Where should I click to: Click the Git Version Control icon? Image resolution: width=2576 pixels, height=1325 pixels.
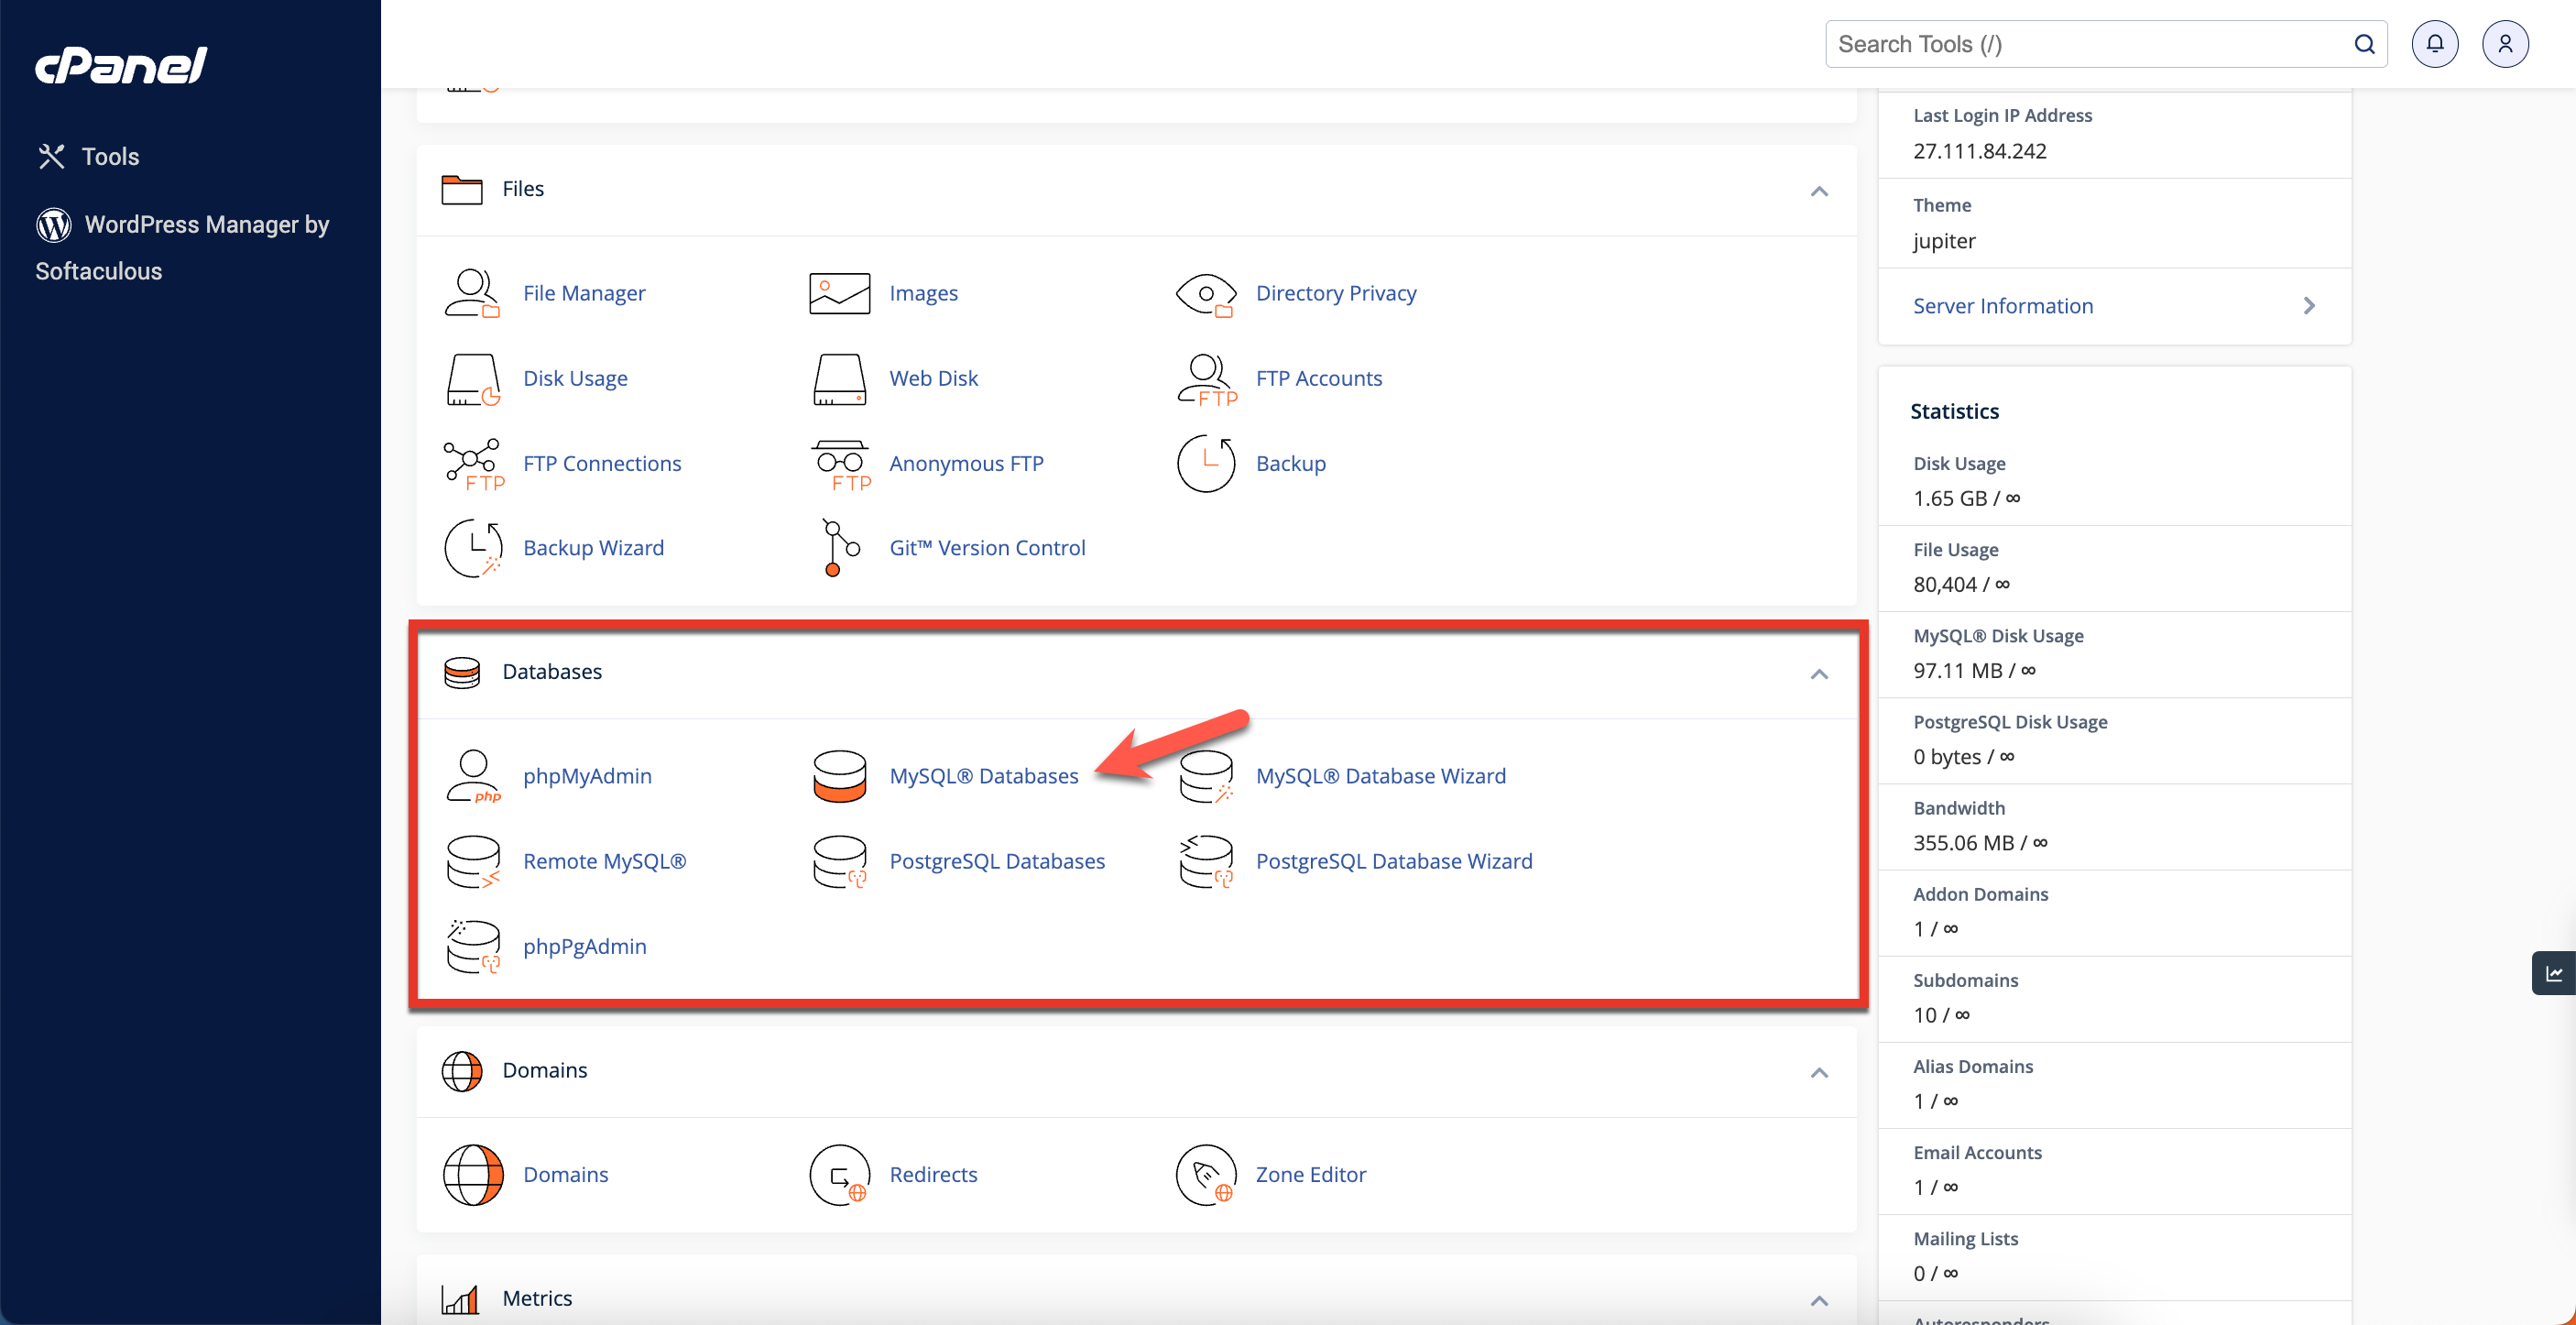pyautogui.click(x=839, y=548)
